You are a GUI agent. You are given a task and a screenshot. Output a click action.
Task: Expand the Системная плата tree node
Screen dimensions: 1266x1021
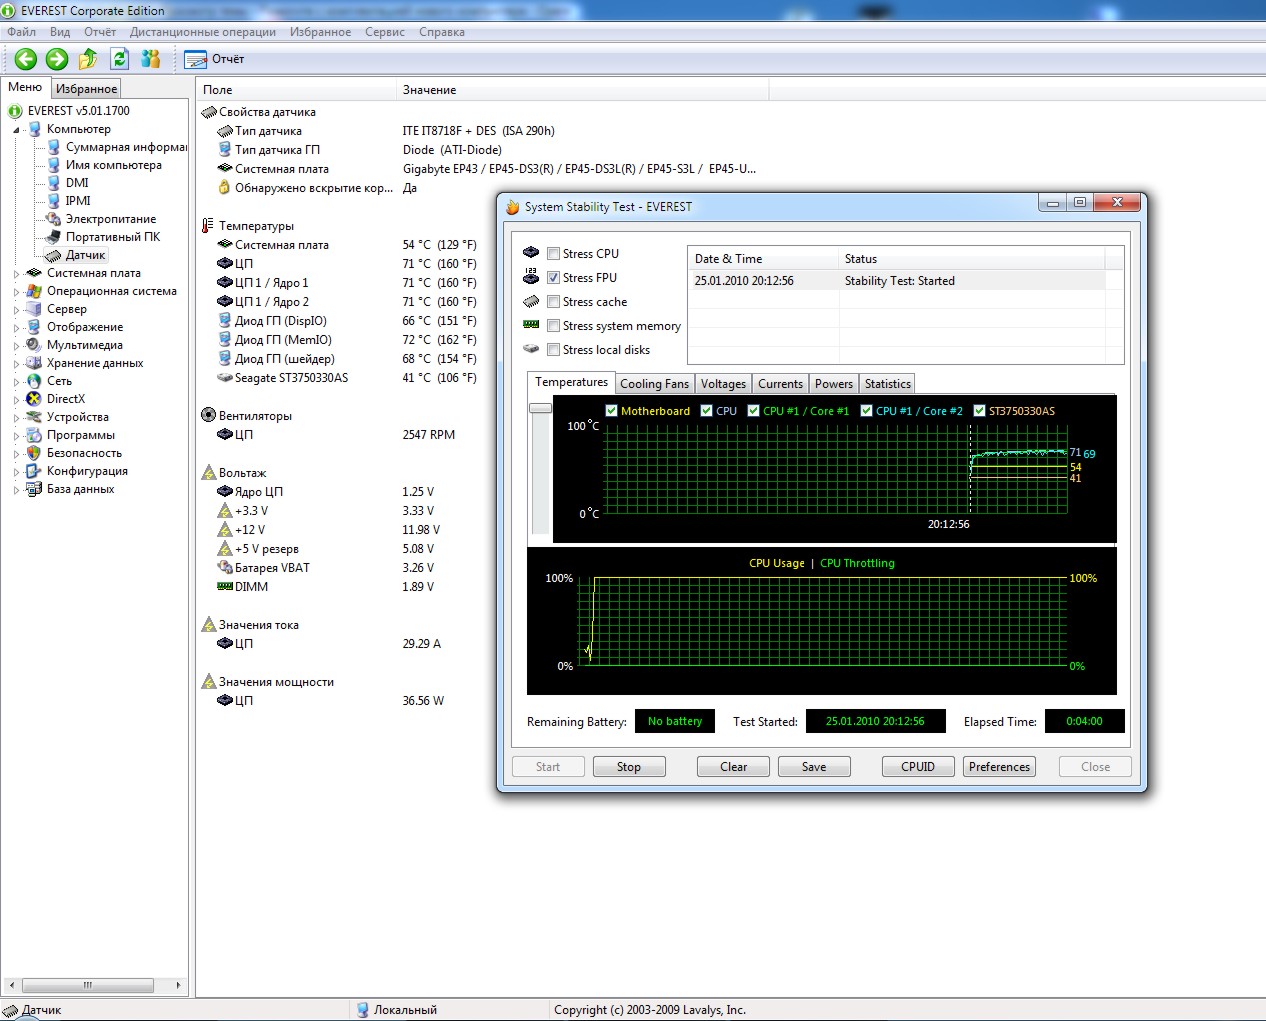[16, 274]
